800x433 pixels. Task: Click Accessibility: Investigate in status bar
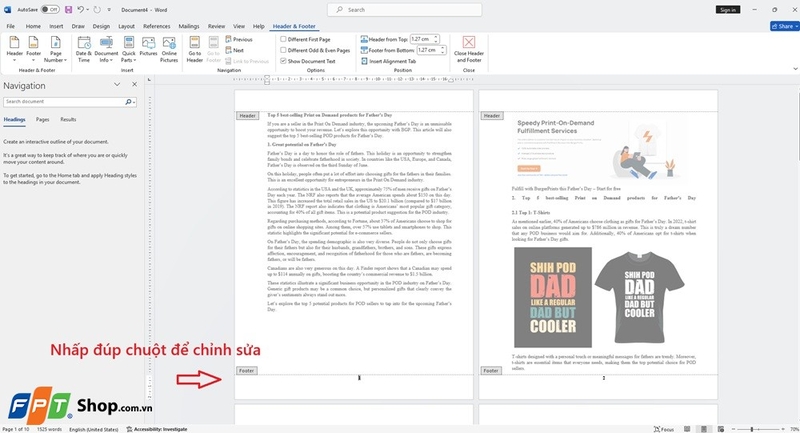157,429
